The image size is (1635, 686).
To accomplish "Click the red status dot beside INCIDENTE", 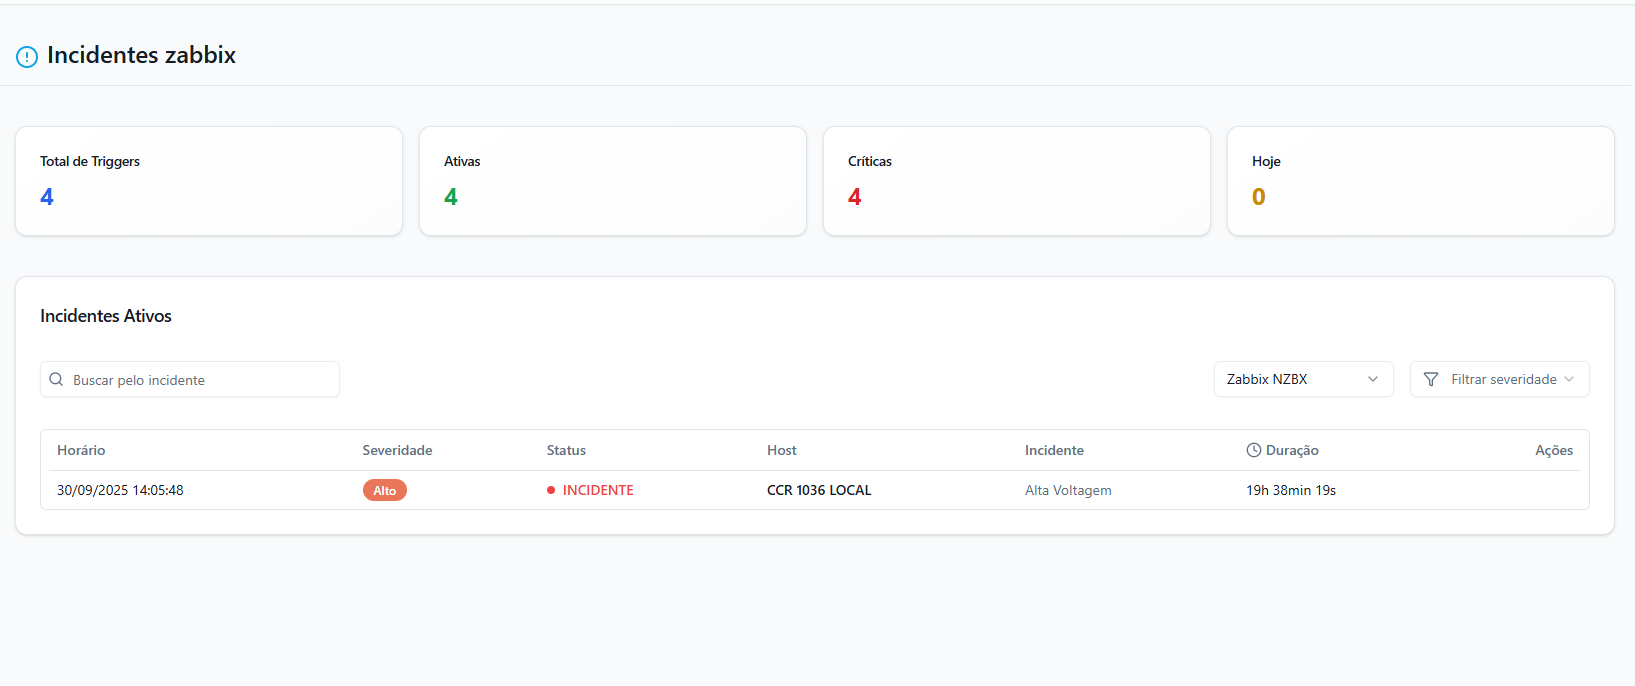I will click(551, 490).
